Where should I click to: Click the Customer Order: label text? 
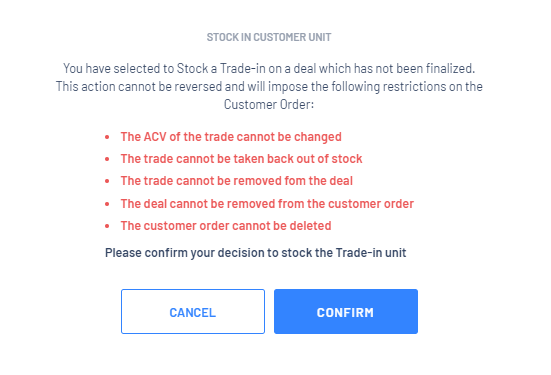pos(269,104)
